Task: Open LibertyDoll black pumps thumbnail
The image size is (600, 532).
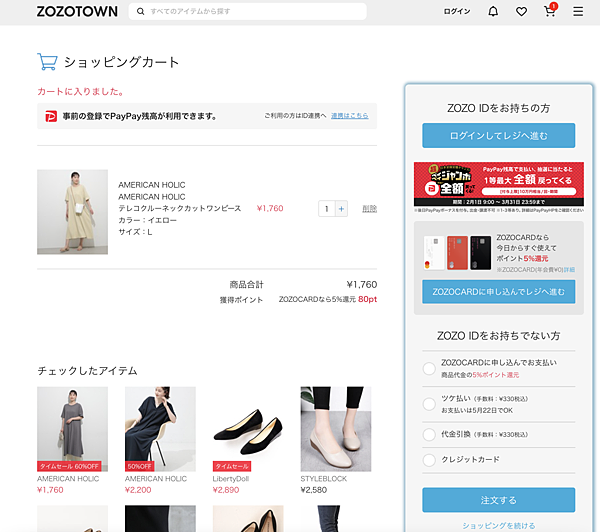Action: coord(248,429)
